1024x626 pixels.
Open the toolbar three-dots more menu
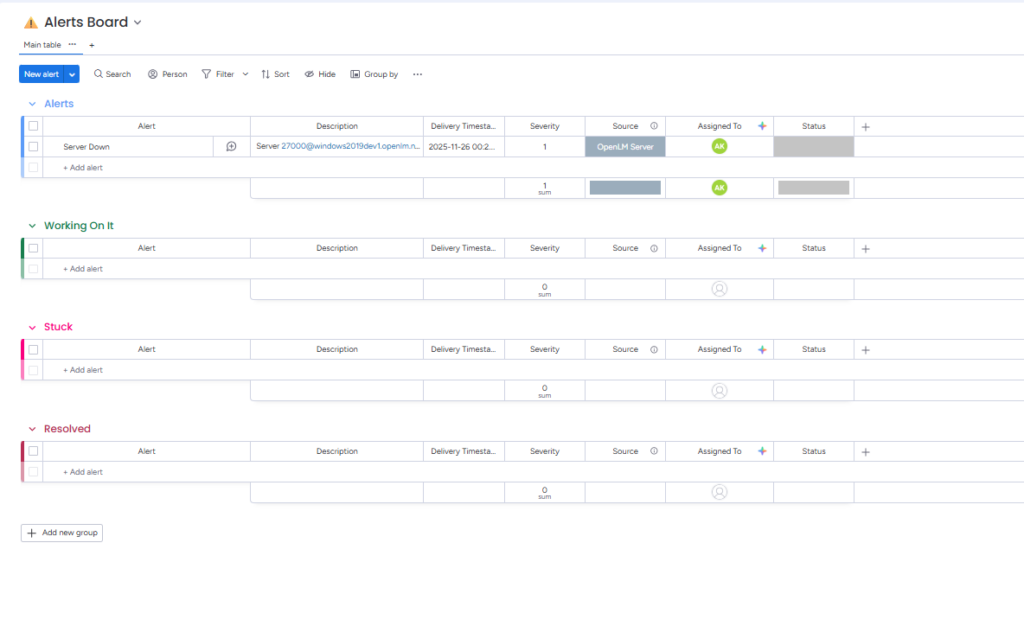417,74
